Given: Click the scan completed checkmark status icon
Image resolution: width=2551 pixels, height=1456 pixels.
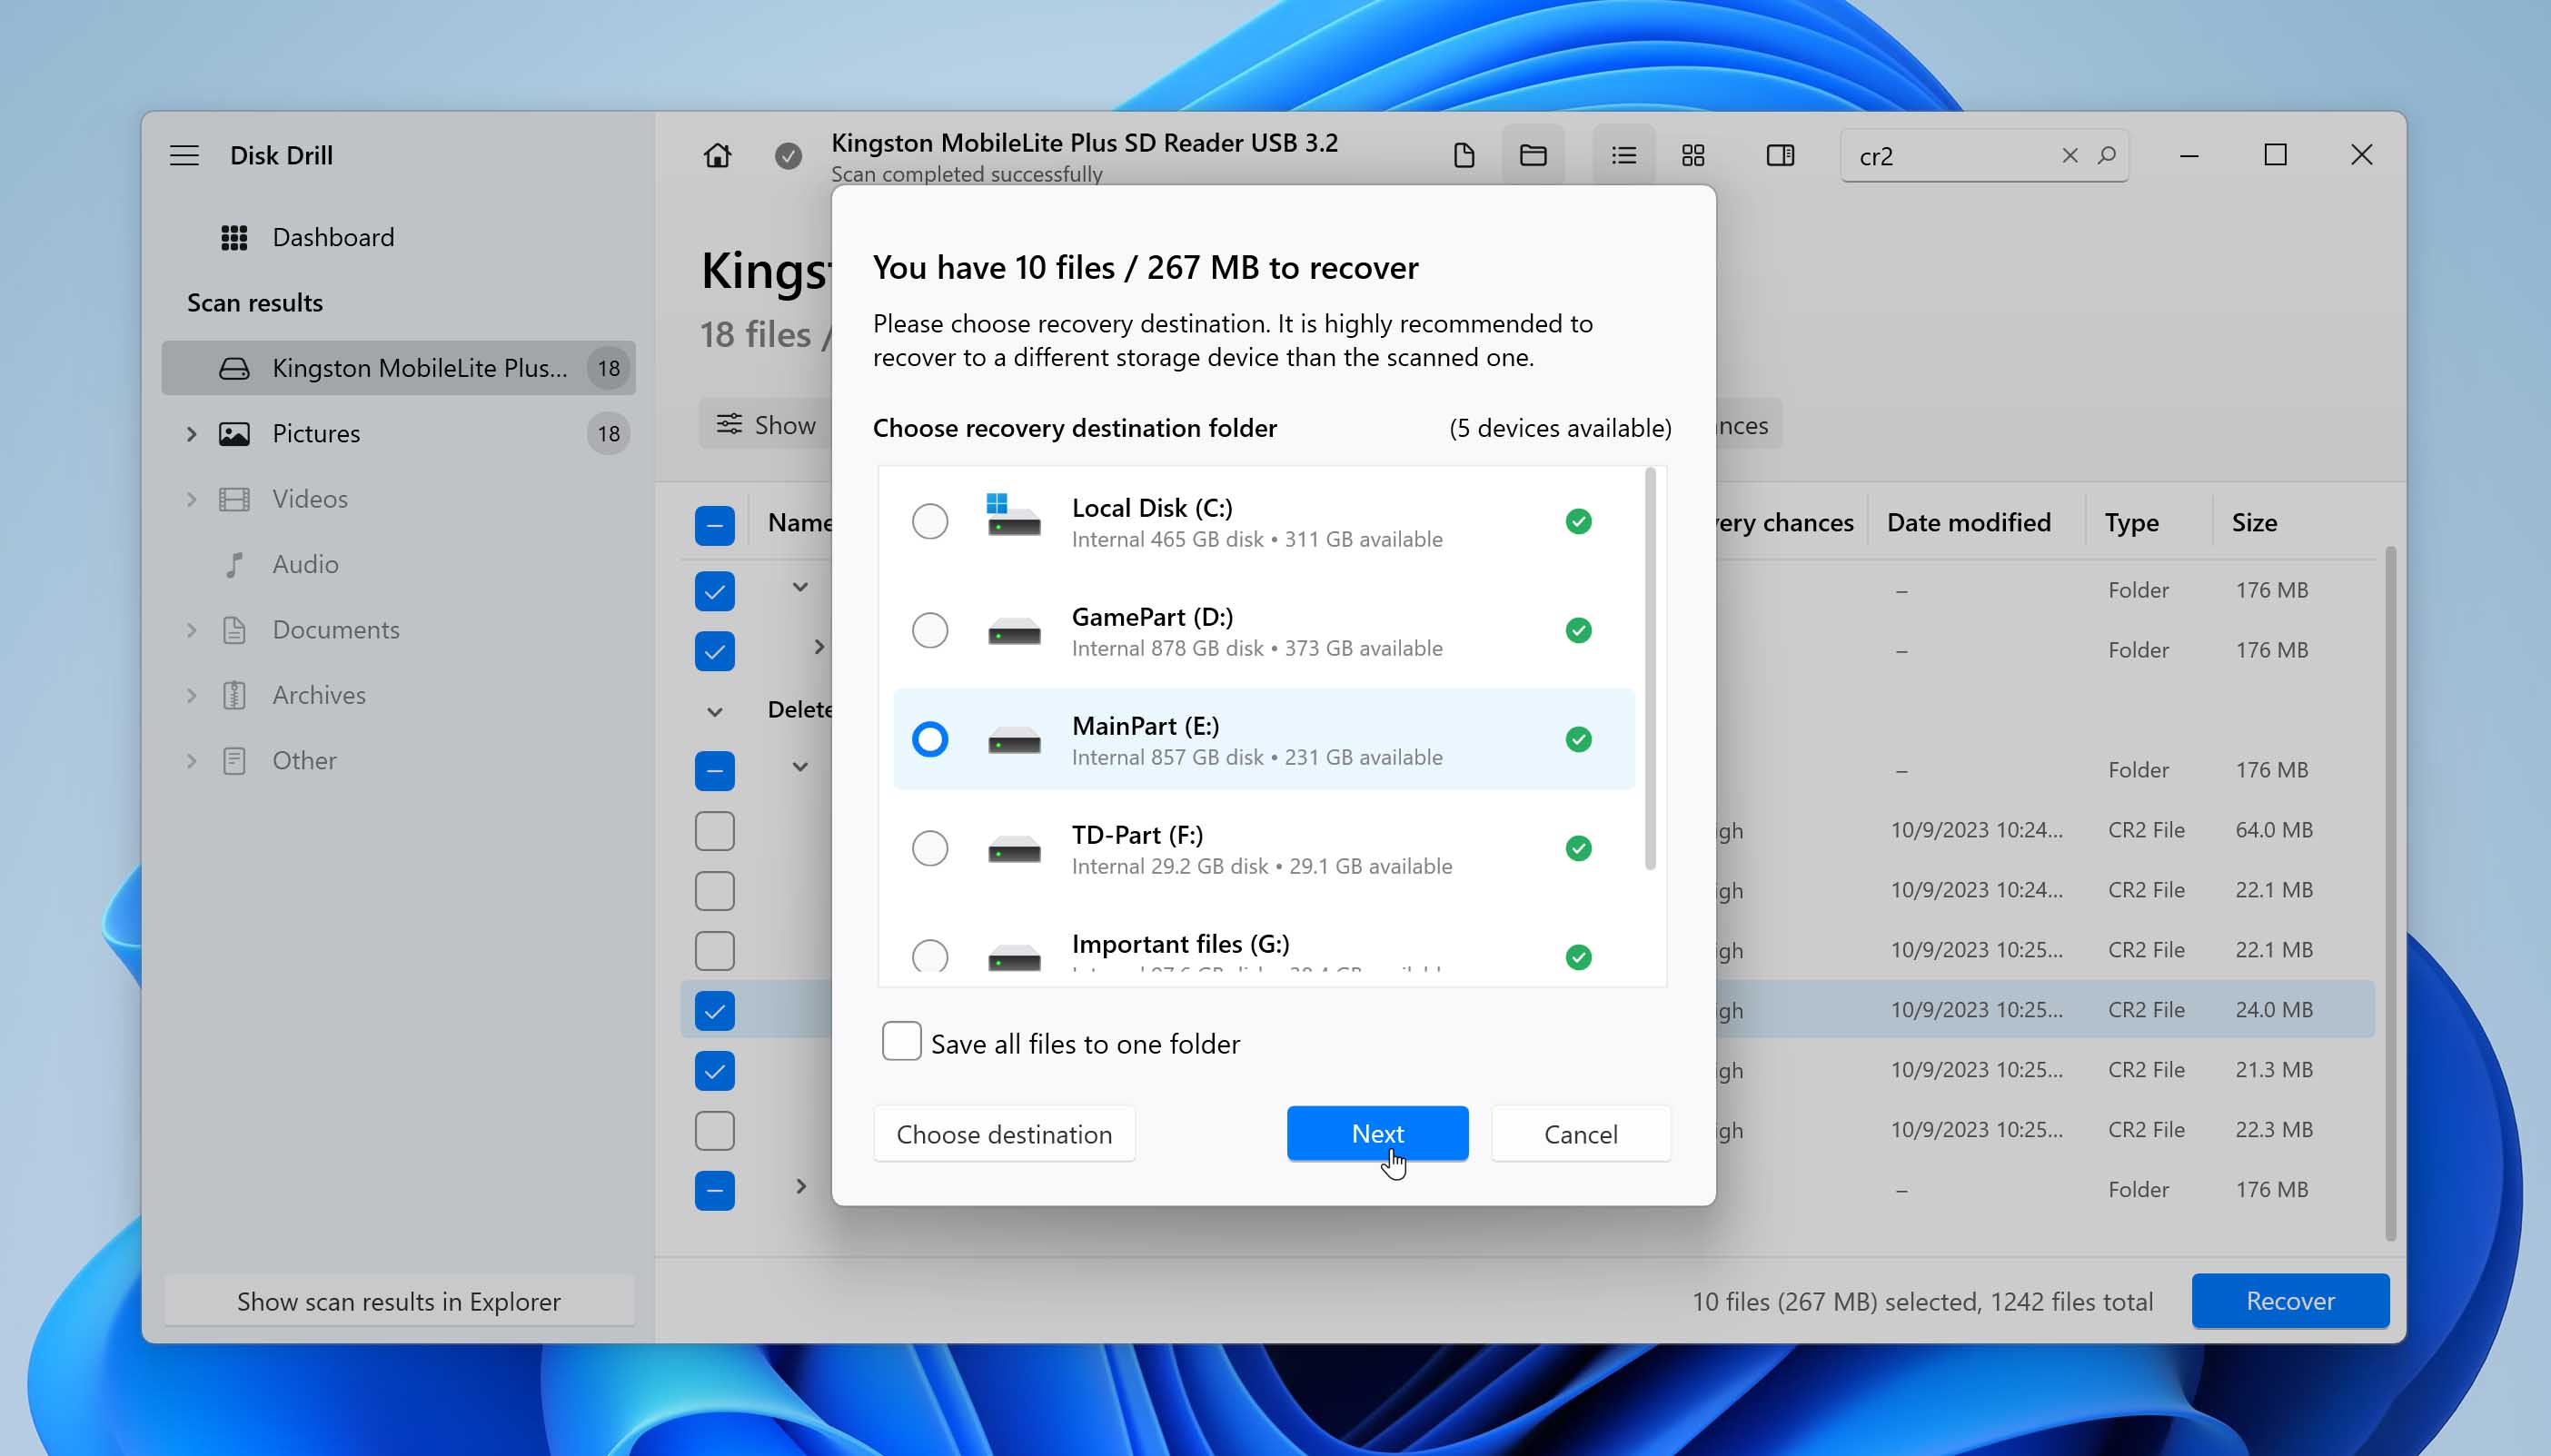Looking at the screenshot, I should [x=788, y=156].
